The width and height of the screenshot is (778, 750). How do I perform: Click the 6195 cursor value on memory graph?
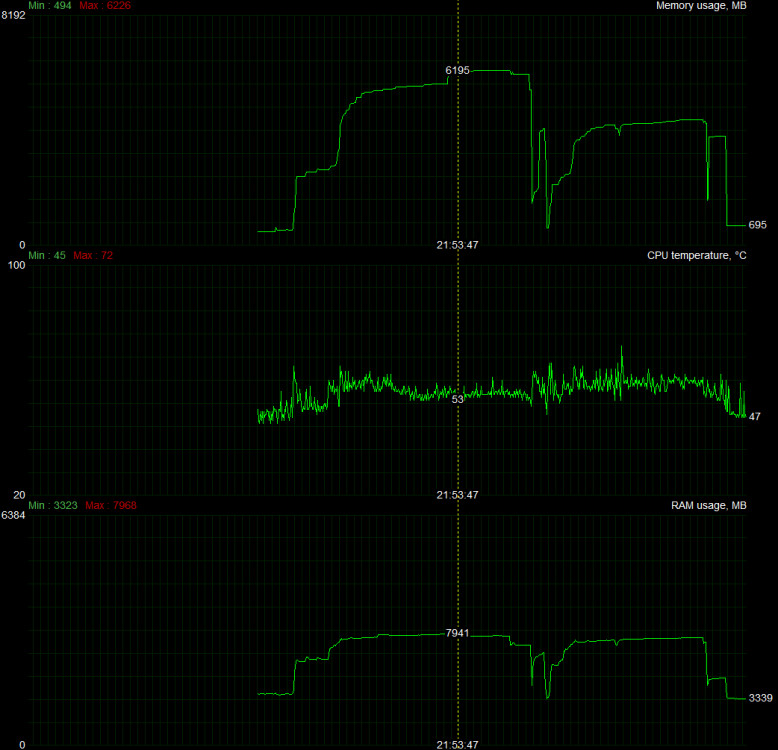pos(457,70)
